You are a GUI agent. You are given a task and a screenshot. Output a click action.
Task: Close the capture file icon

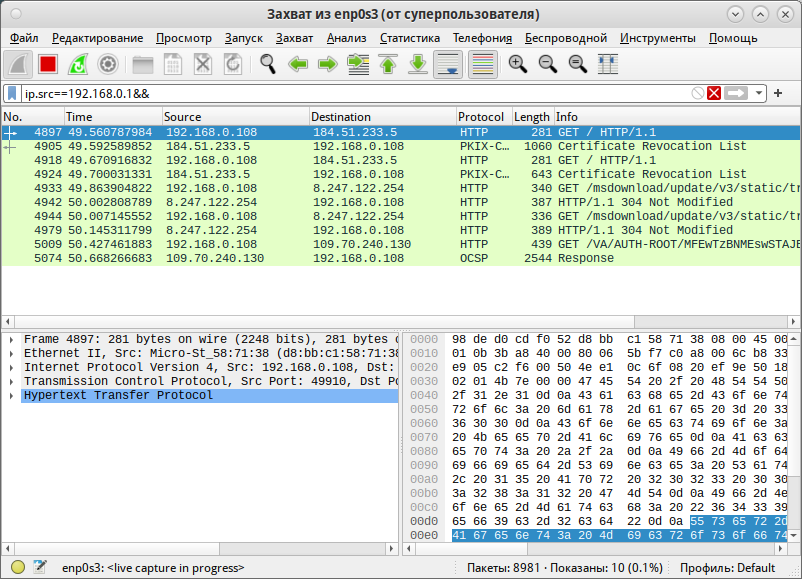203,64
